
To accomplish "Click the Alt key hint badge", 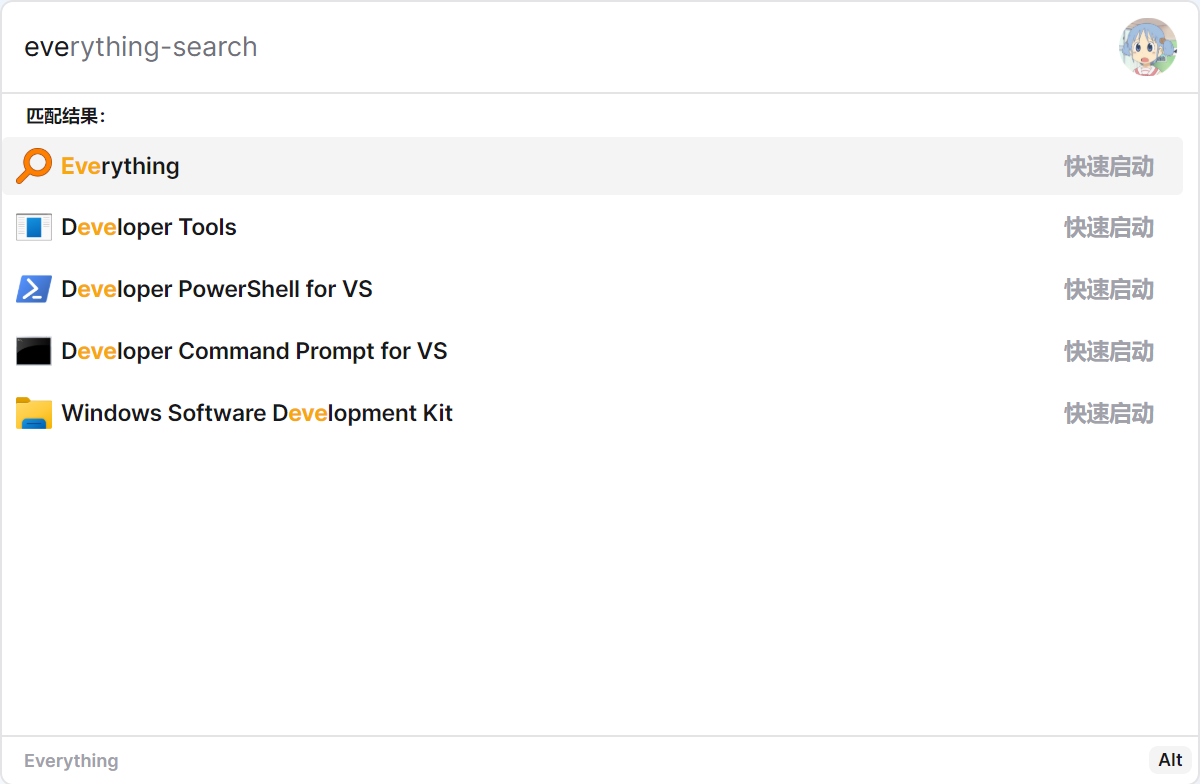I will (1170, 760).
